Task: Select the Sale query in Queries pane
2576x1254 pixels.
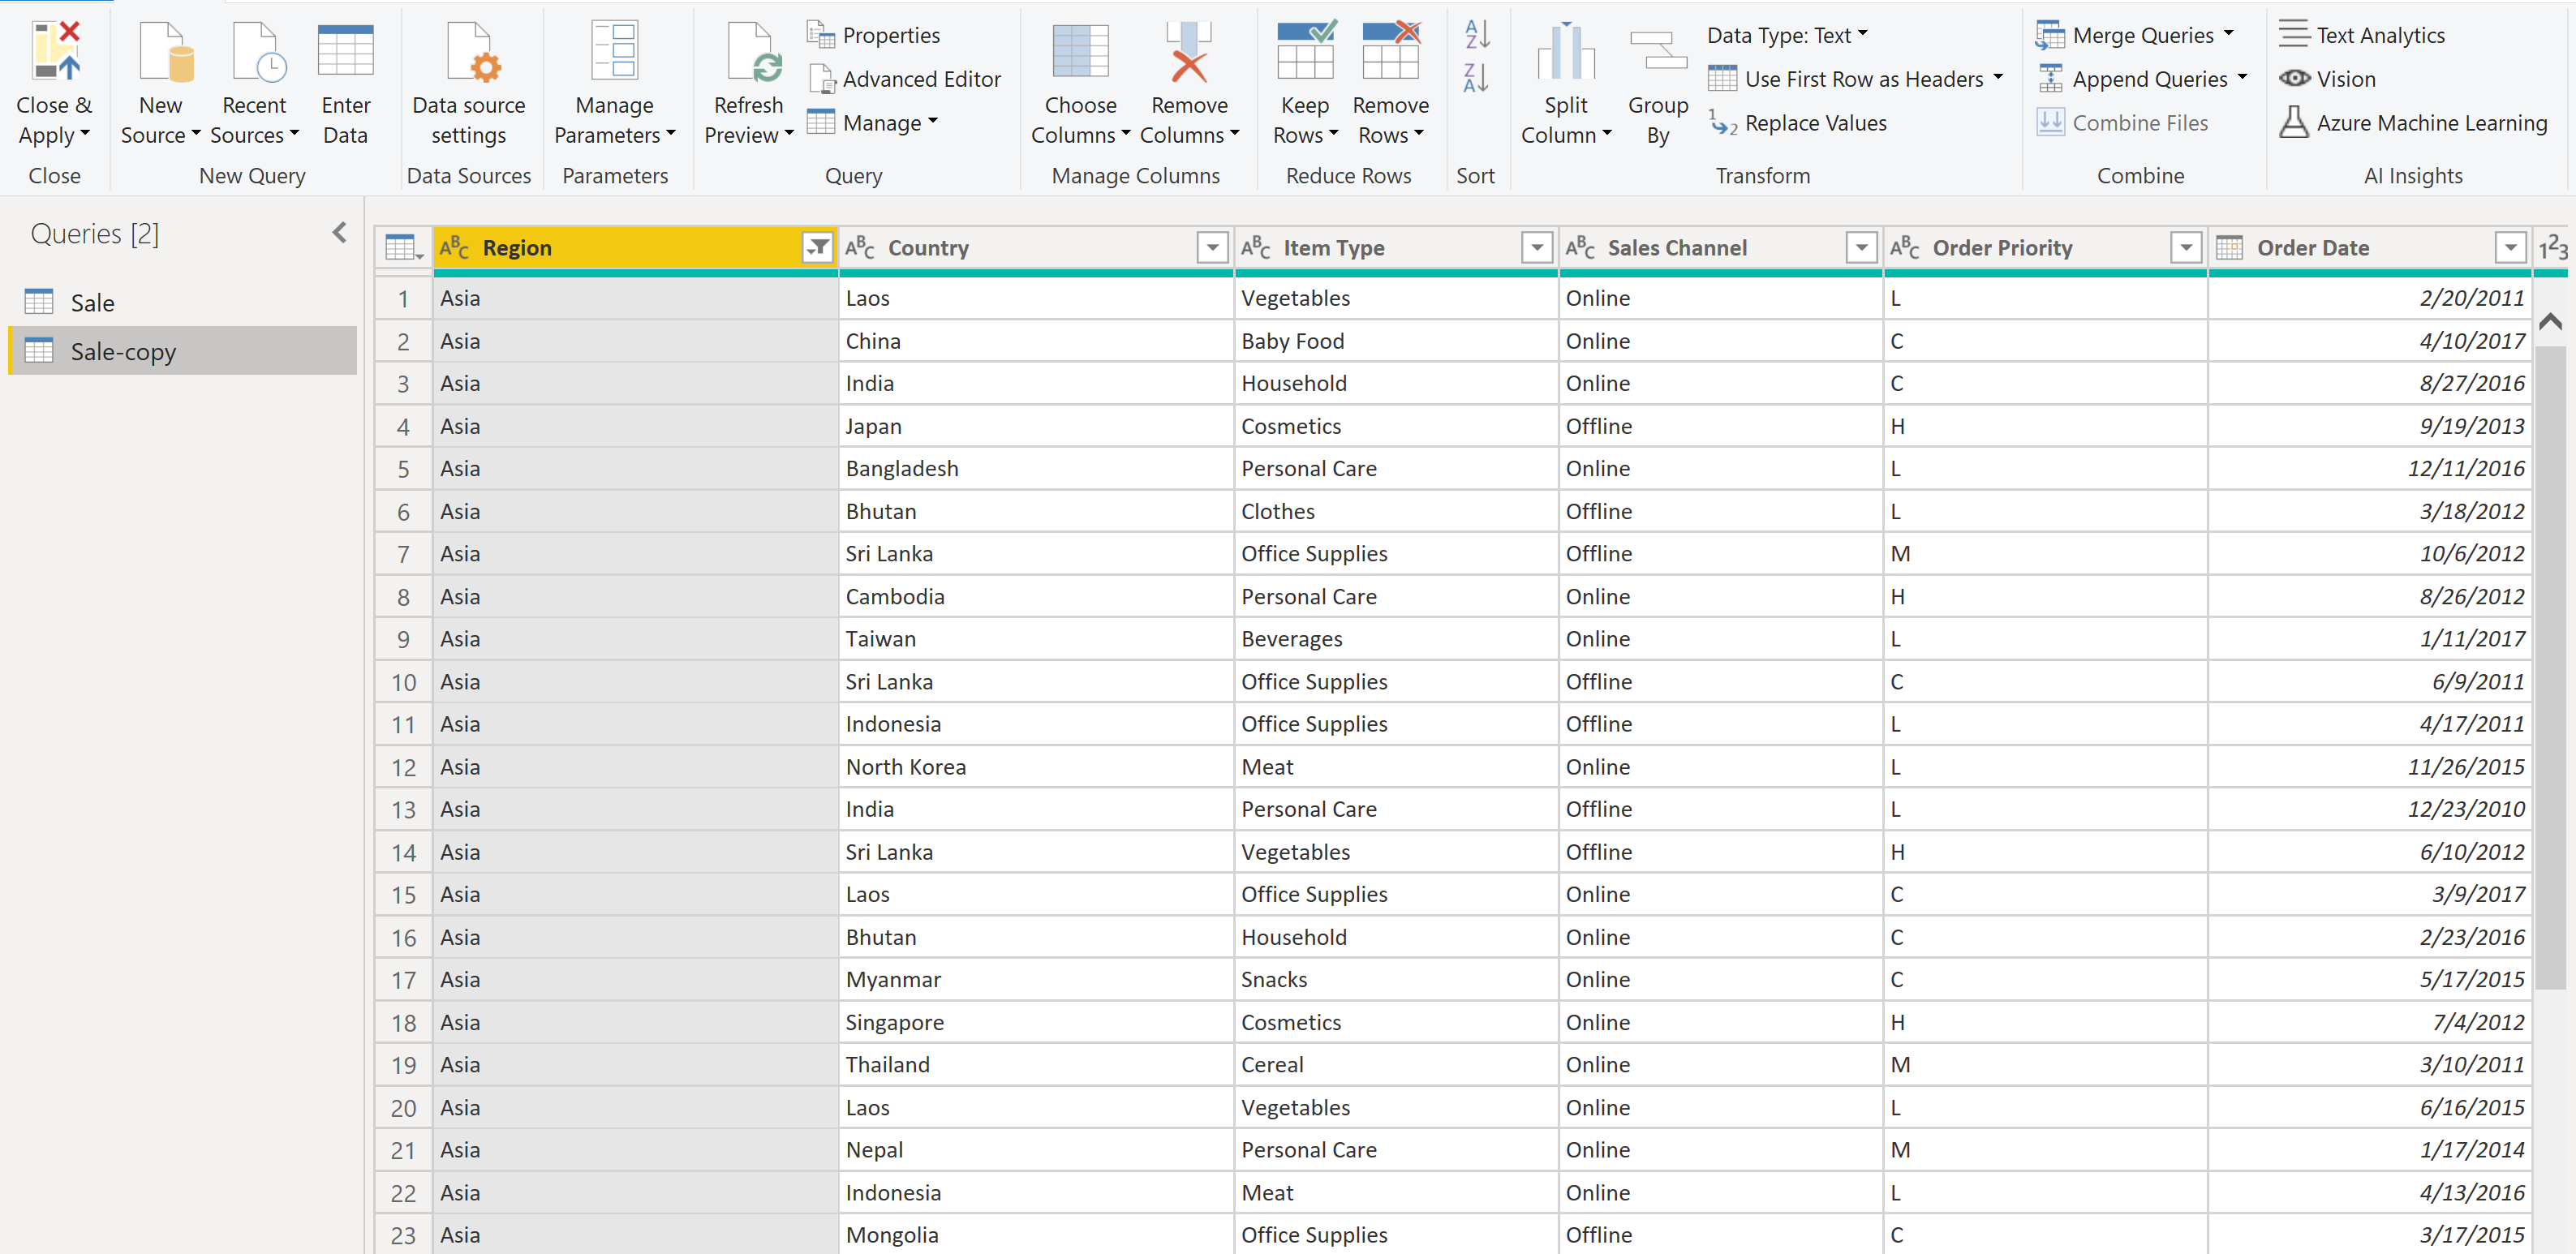Action: click(x=90, y=302)
